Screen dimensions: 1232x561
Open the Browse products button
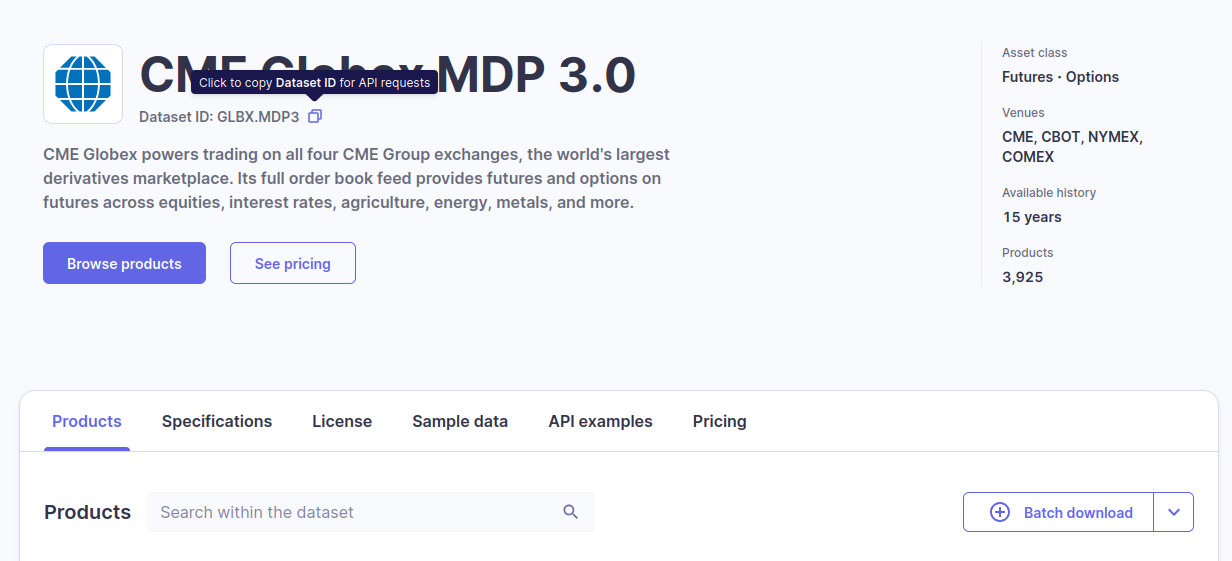click(x=124, y=263)
